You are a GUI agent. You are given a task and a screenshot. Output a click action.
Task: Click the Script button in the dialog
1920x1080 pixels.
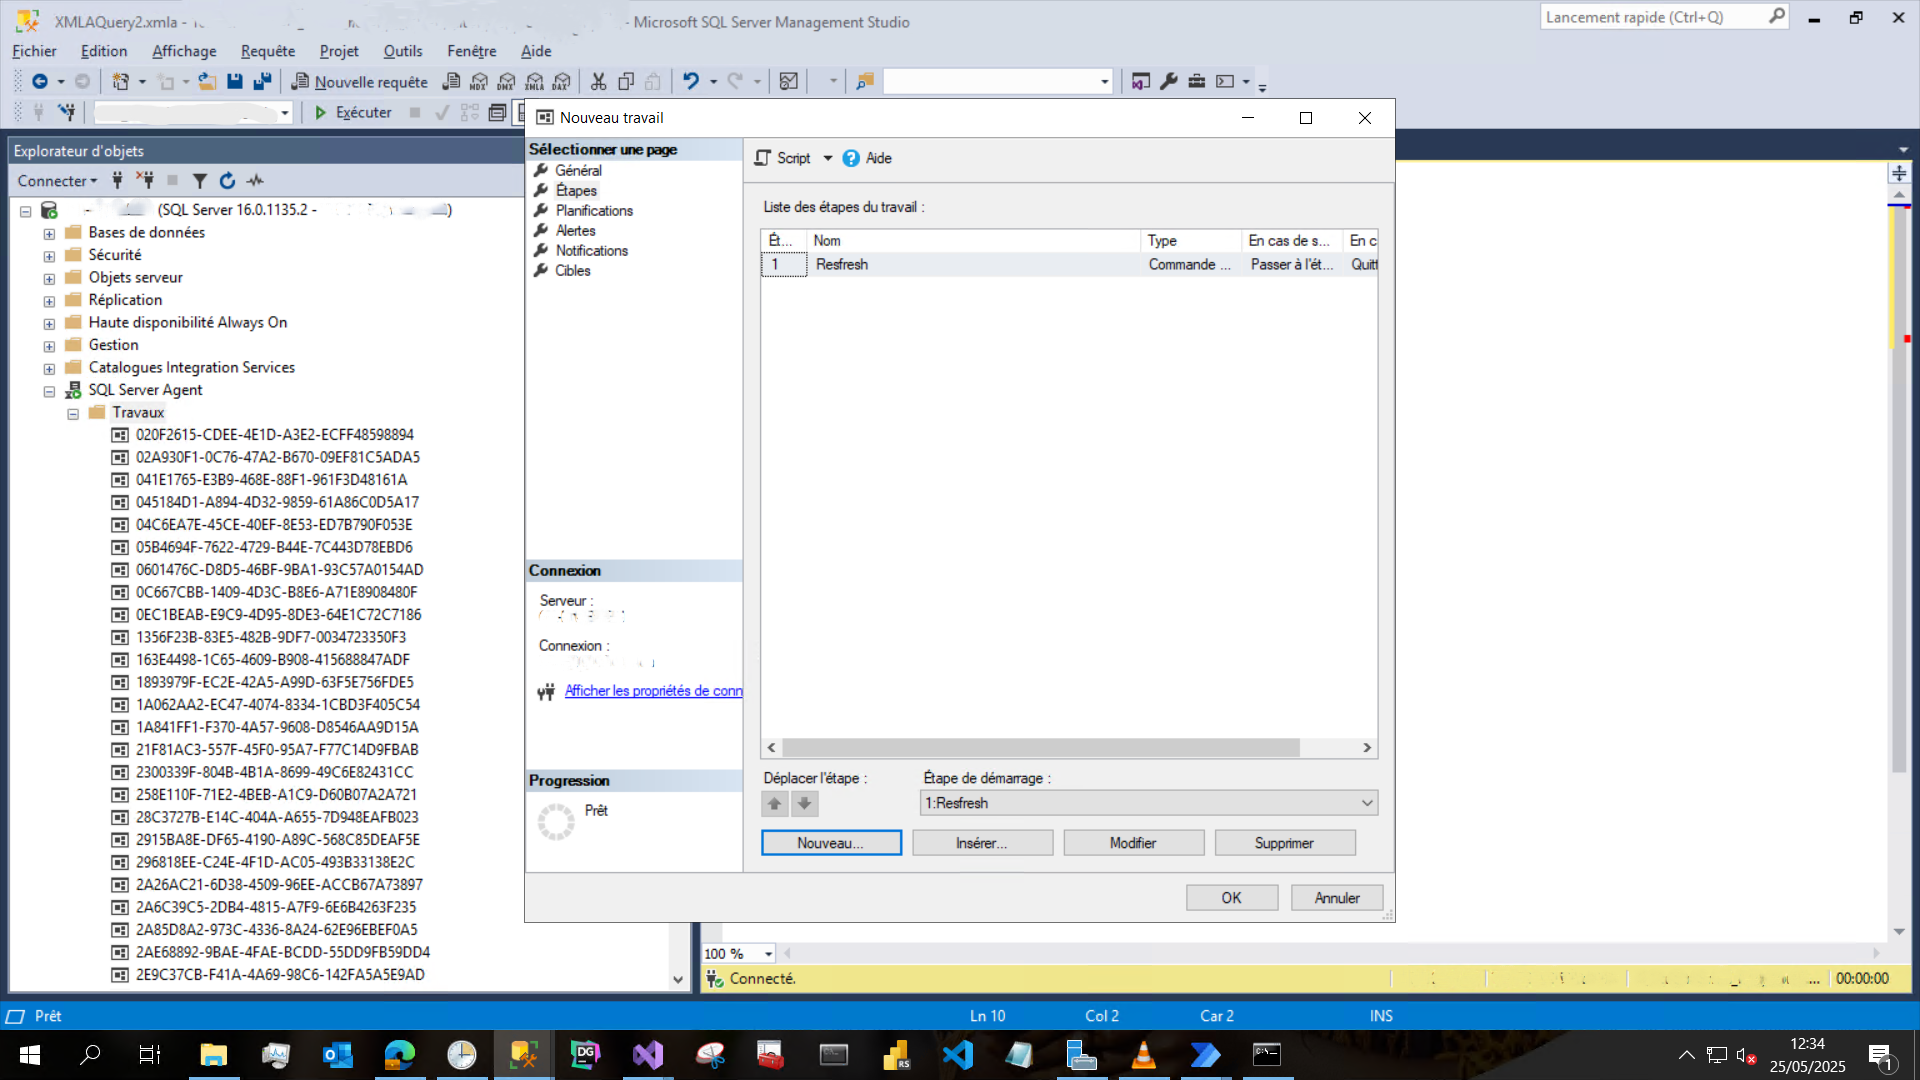[783, 158]
